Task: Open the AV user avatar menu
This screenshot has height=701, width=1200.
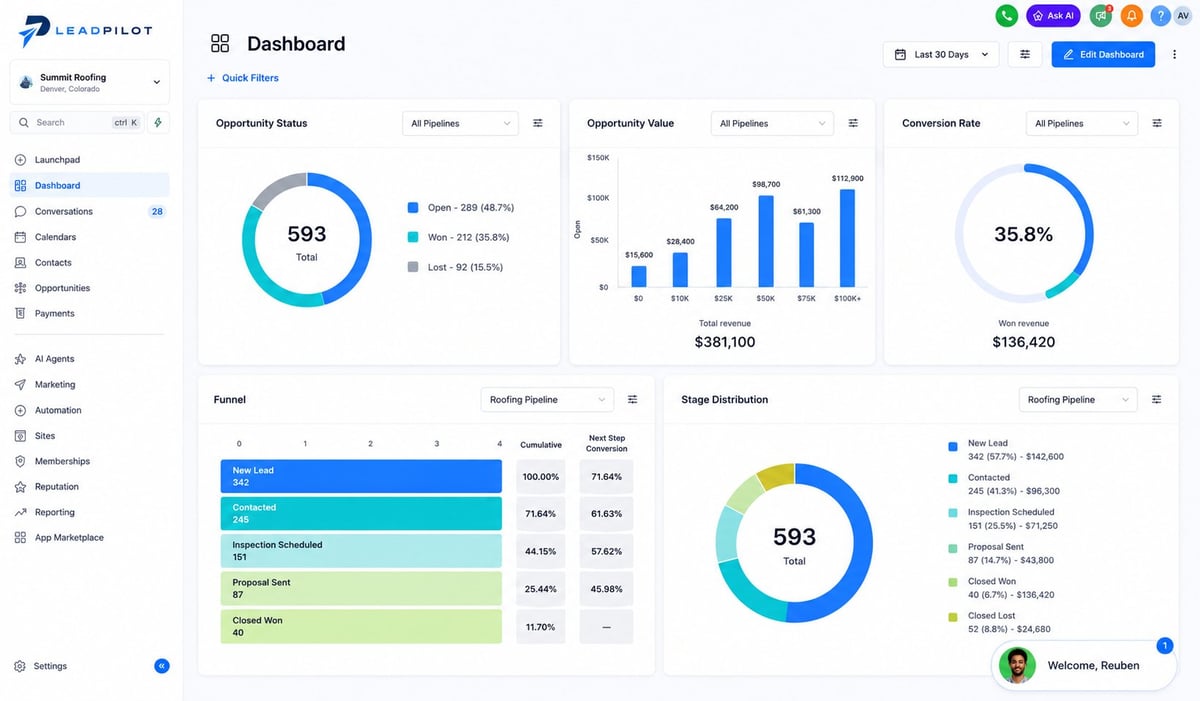Action: point(1181,16)
